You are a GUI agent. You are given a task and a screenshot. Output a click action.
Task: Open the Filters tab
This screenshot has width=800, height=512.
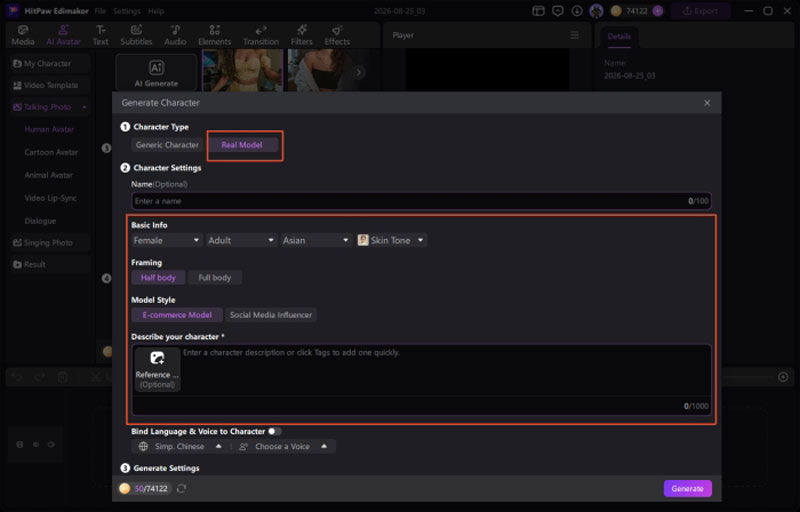[x=302, y=35]
